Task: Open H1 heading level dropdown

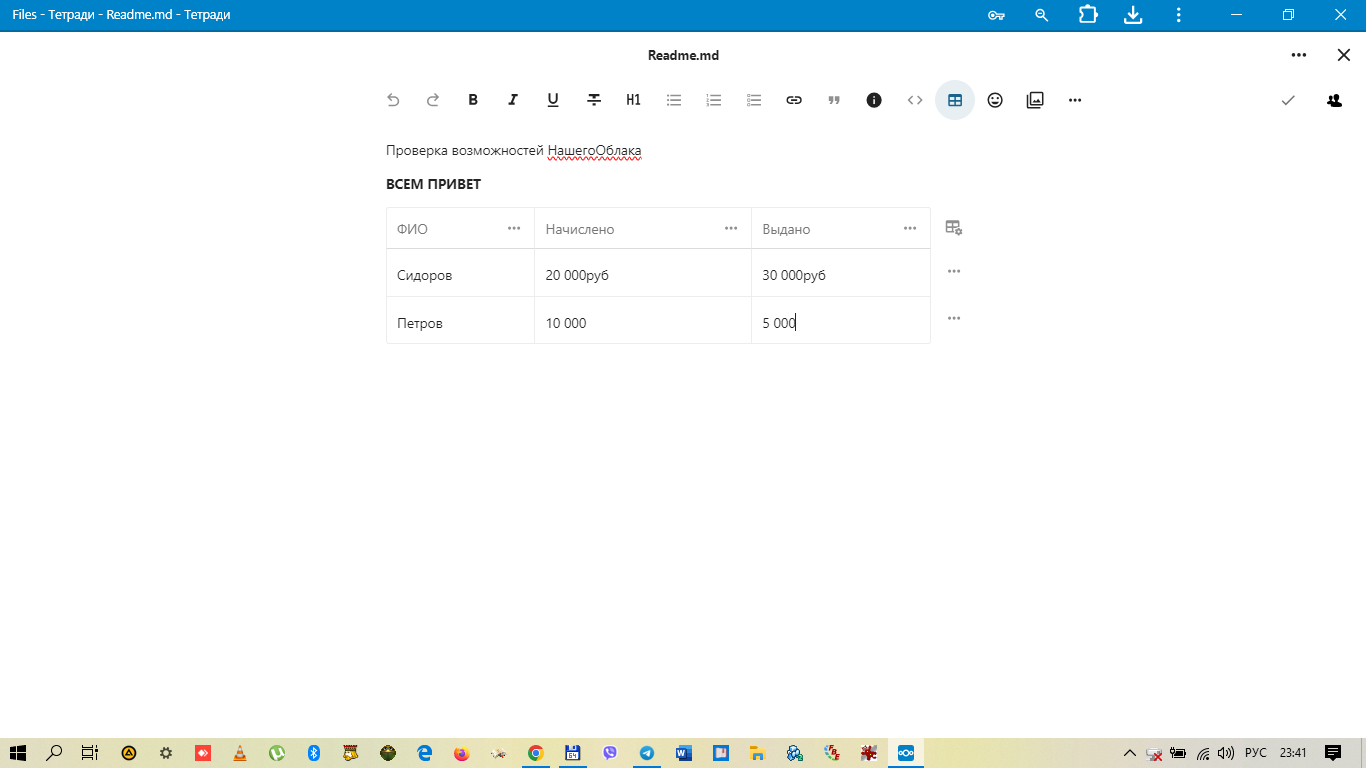Action: 633,100
